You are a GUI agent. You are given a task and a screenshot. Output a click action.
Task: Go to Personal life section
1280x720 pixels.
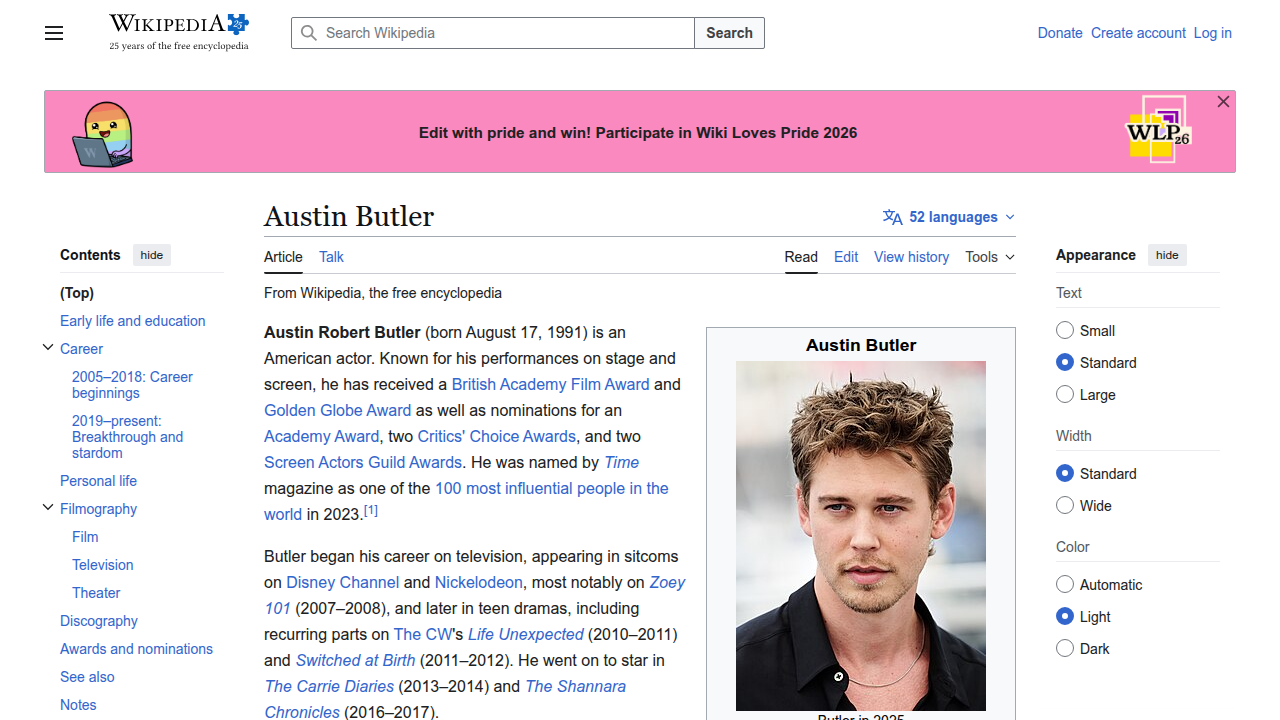[x=98, y=481]
